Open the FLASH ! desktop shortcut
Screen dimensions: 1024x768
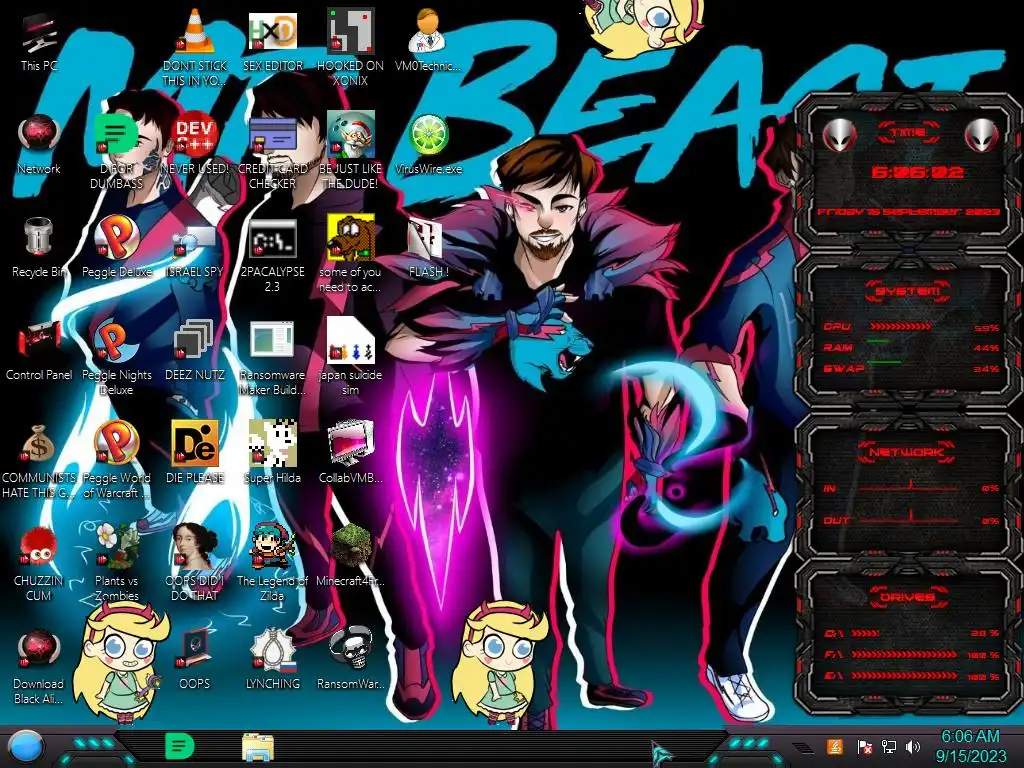[x=428, y=247]
